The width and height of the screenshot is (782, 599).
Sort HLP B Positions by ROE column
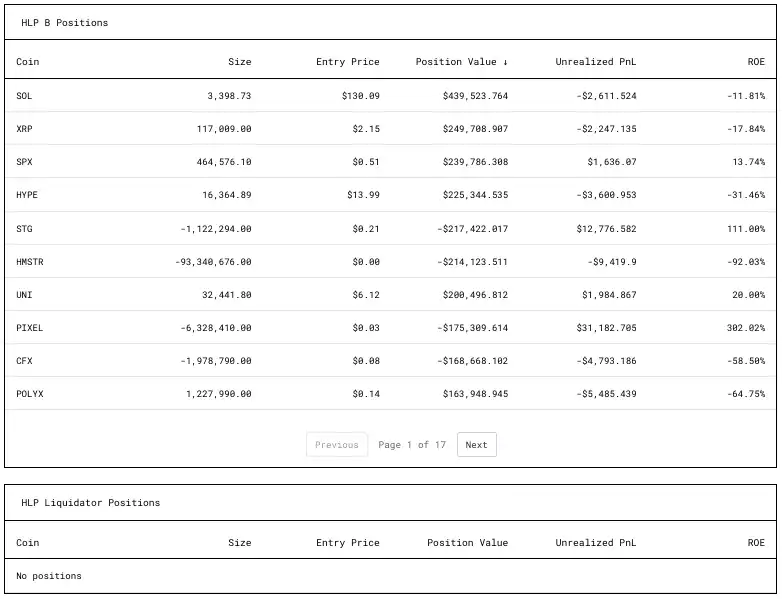pyautogui.click(x=756, y=62)
